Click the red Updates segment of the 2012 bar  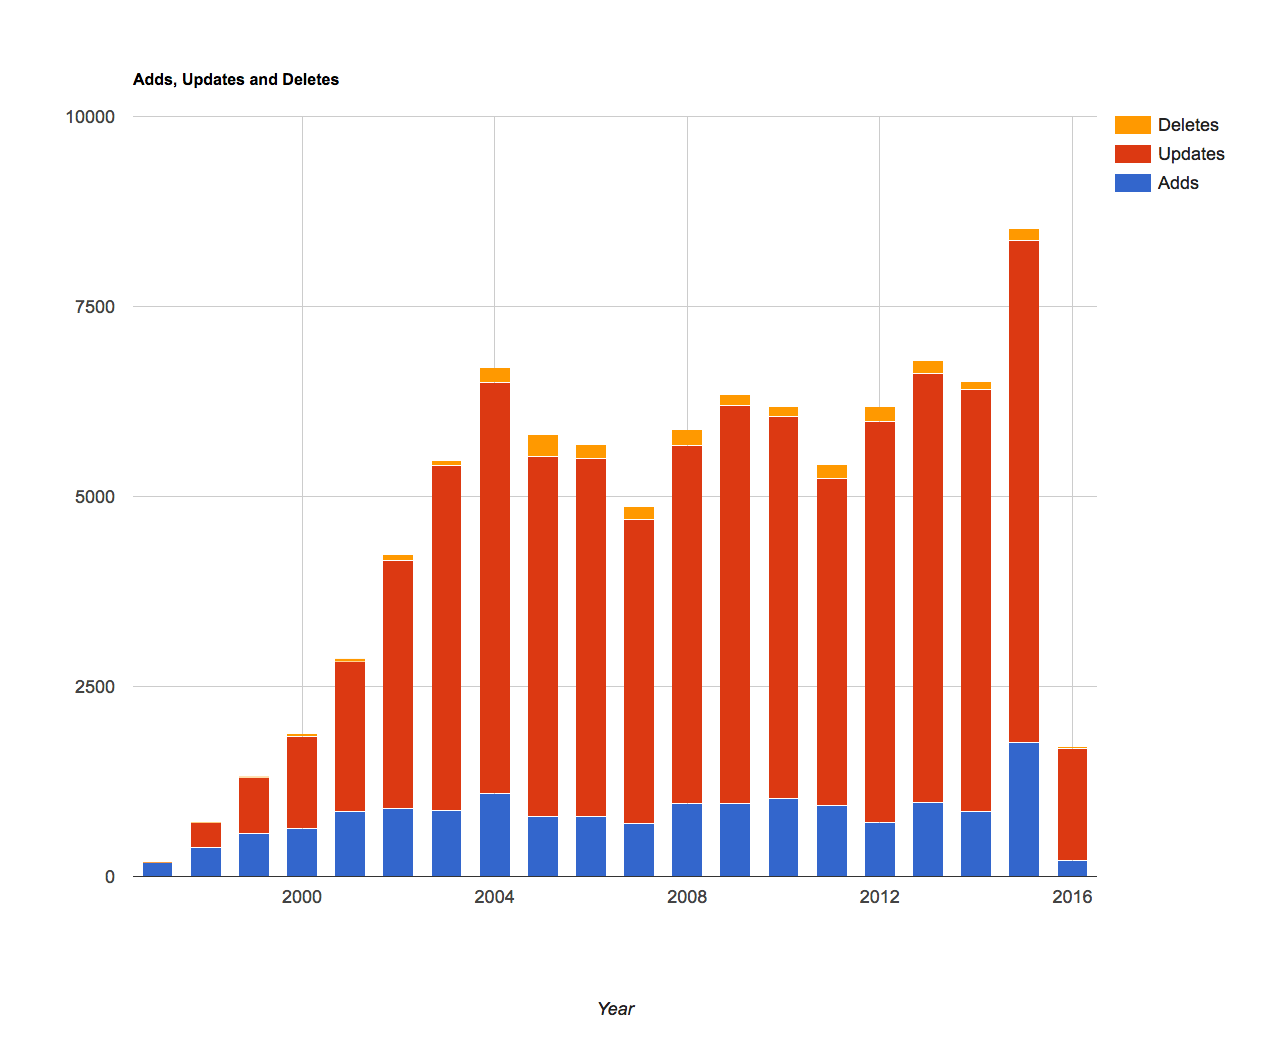click(880, 622)
